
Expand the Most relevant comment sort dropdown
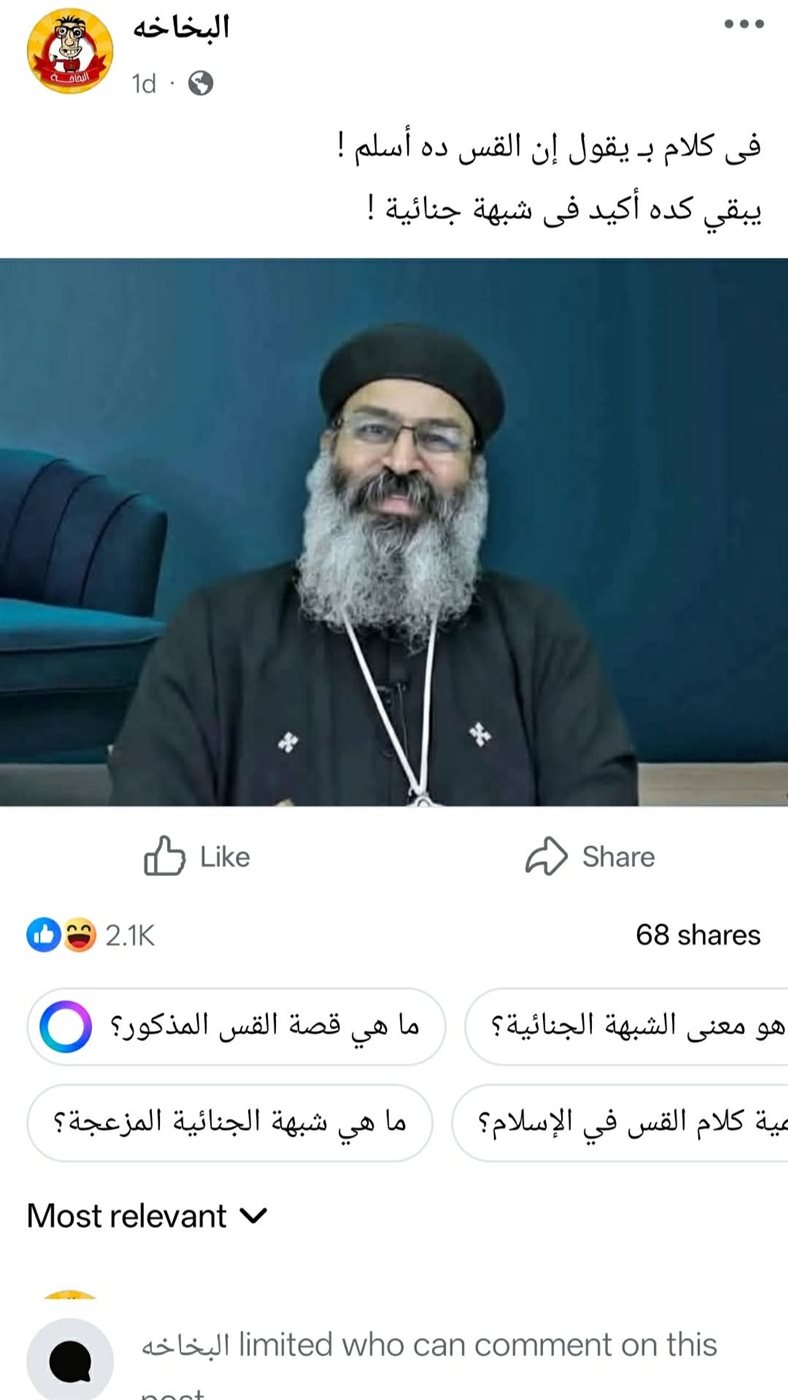coord(148,1216)
